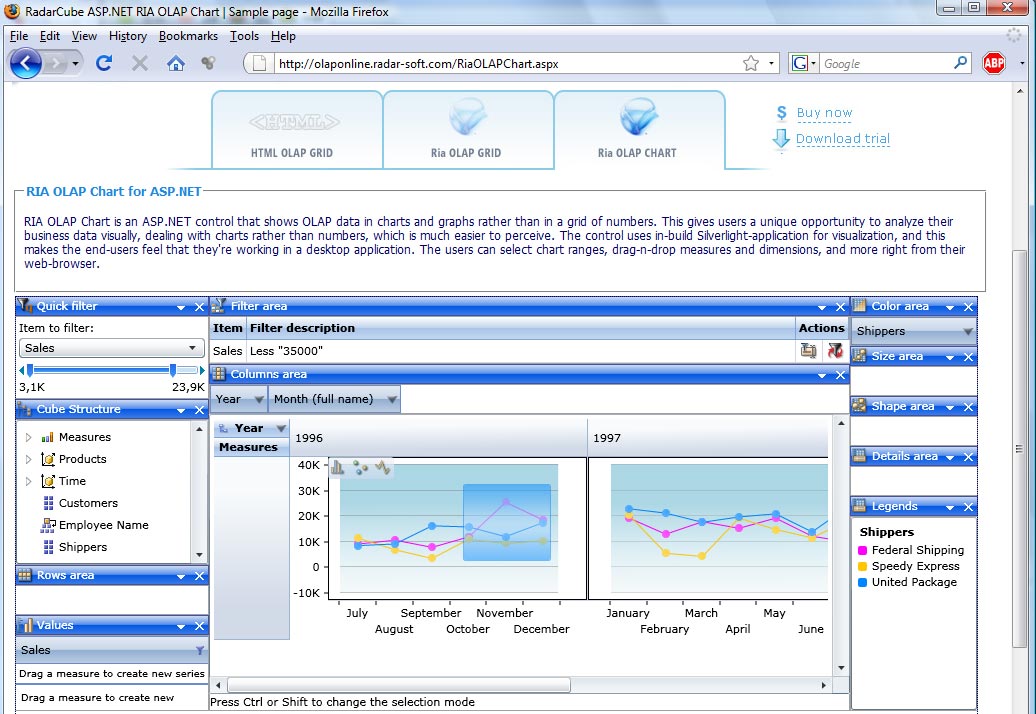Reload the page with the refresh icon
This screenshot has height=714, width=1036.
104,63
